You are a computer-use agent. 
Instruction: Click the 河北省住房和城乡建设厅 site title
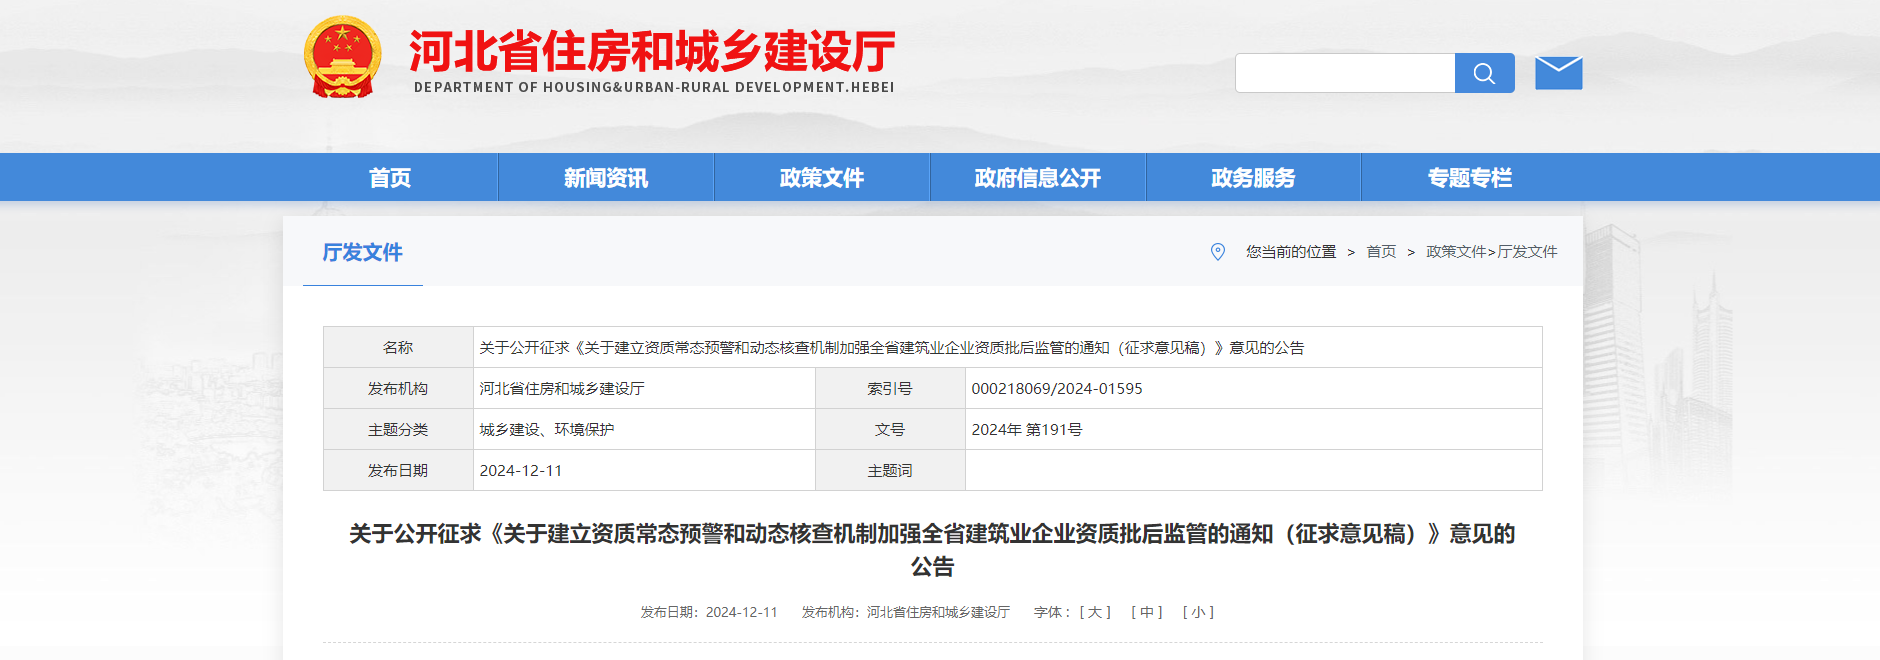tap(652, 52)
